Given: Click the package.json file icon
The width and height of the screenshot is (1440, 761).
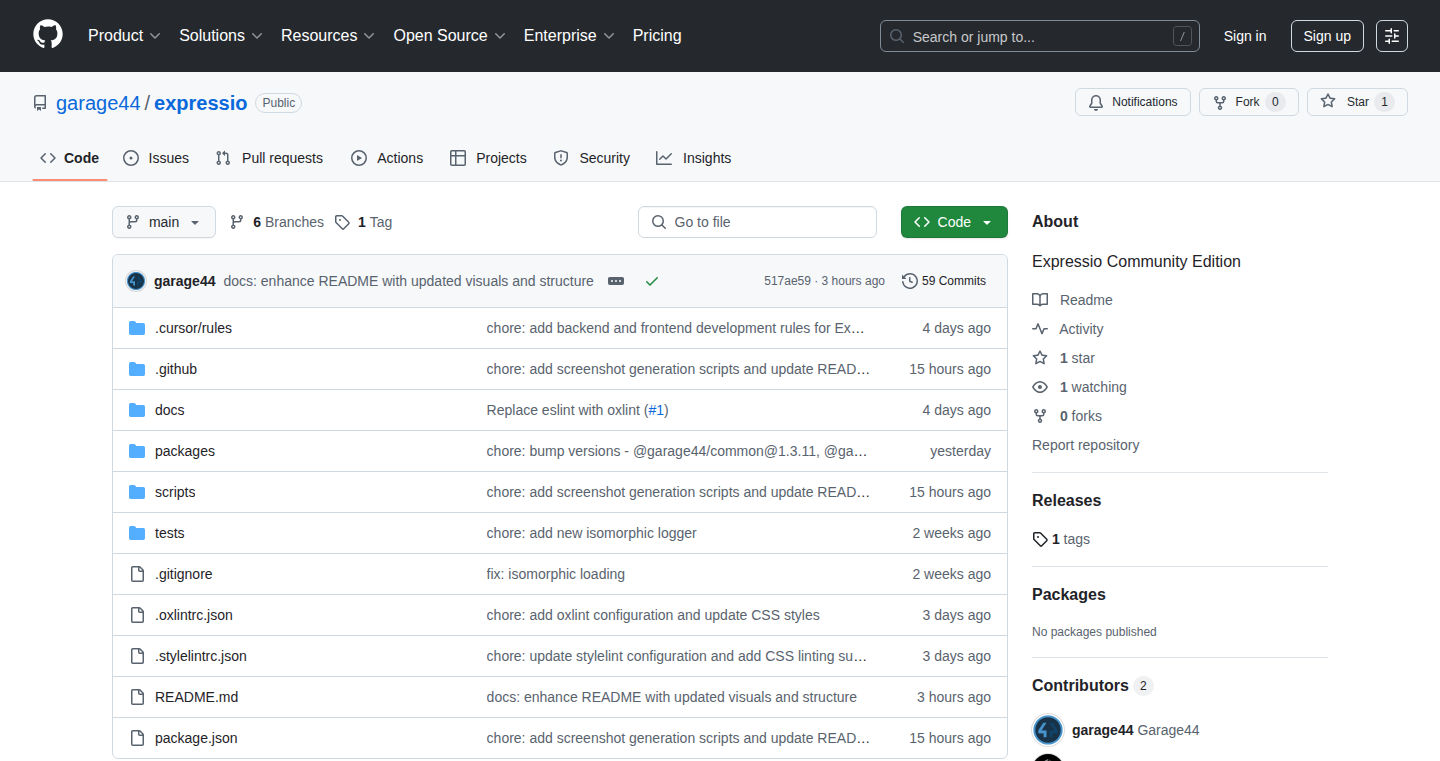Looking at the screenshot, I should pos(137,738).
